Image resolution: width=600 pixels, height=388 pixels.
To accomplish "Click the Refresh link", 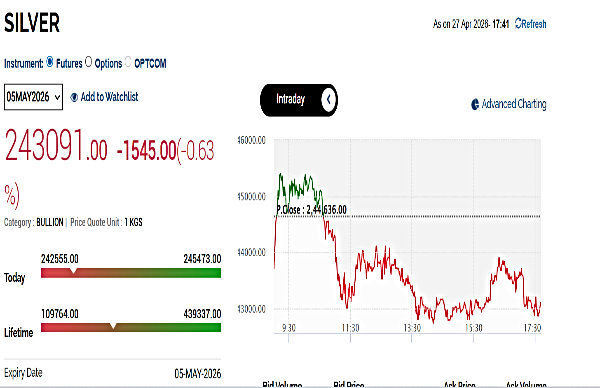I will click(x=531, y=24).
